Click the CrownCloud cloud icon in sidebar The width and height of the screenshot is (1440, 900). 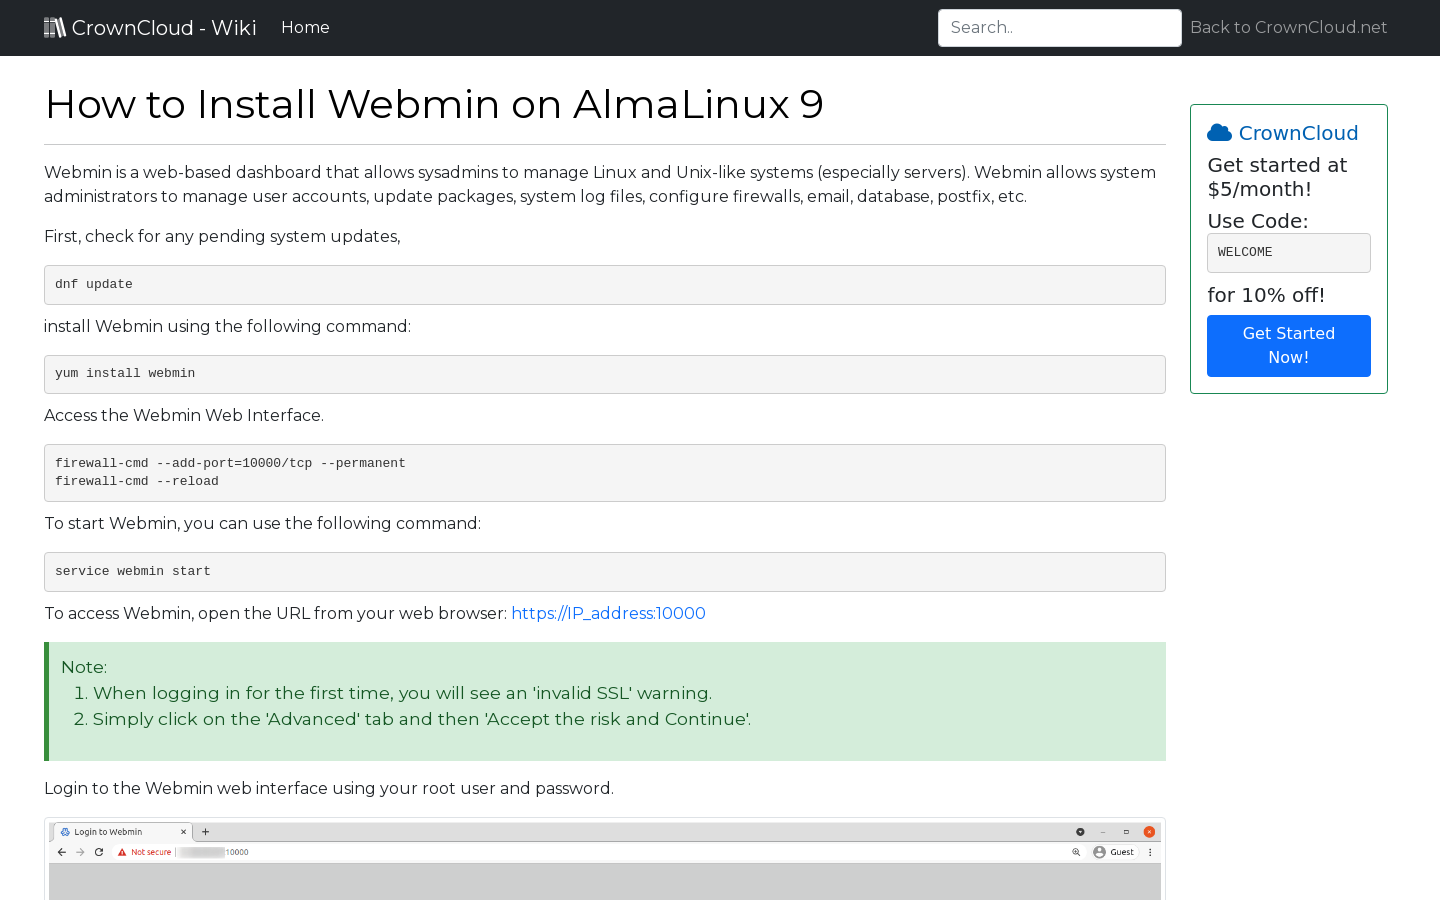point(1219,131)
